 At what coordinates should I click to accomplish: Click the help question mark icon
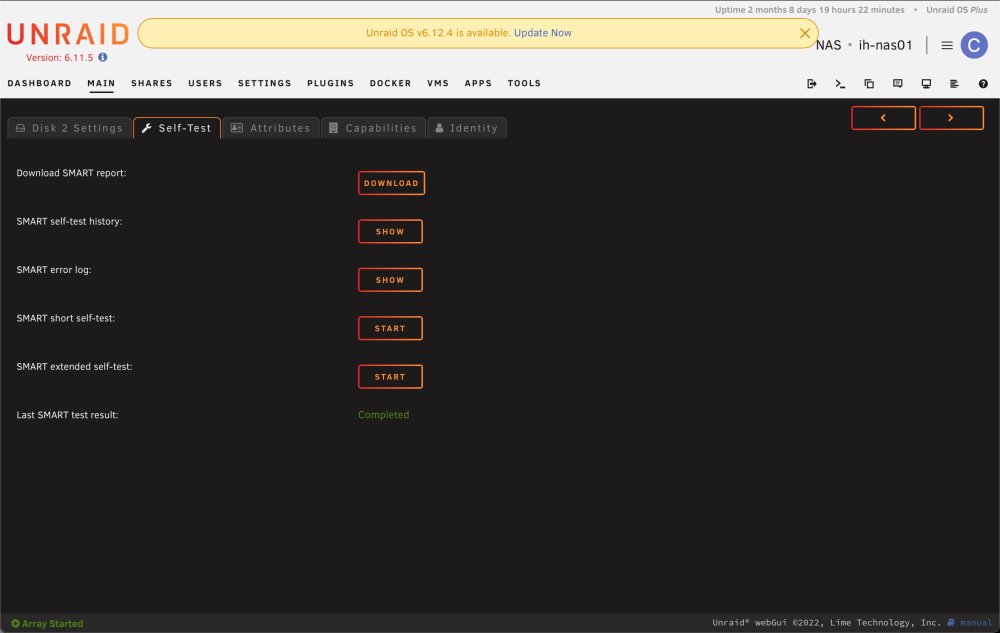point(983,84)
